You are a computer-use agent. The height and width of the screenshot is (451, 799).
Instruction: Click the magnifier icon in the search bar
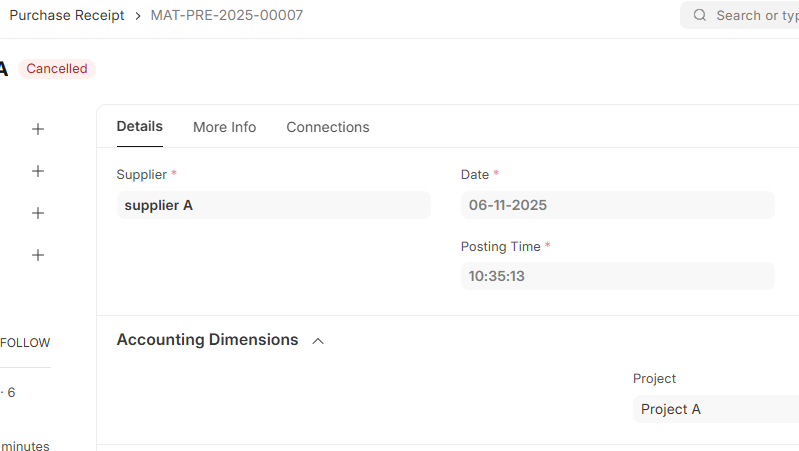tap(700, 15)
